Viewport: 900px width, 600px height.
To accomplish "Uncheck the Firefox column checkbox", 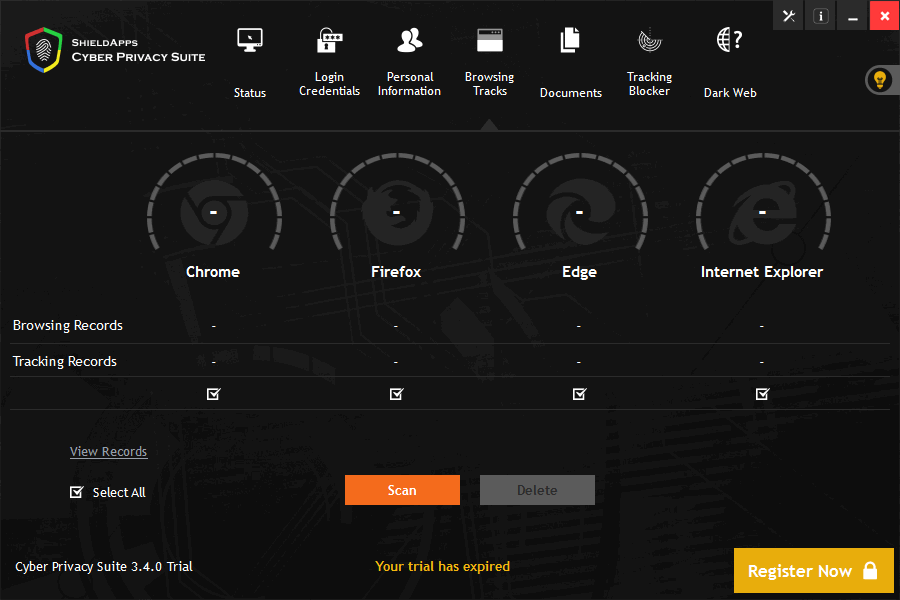I will 397,394.
